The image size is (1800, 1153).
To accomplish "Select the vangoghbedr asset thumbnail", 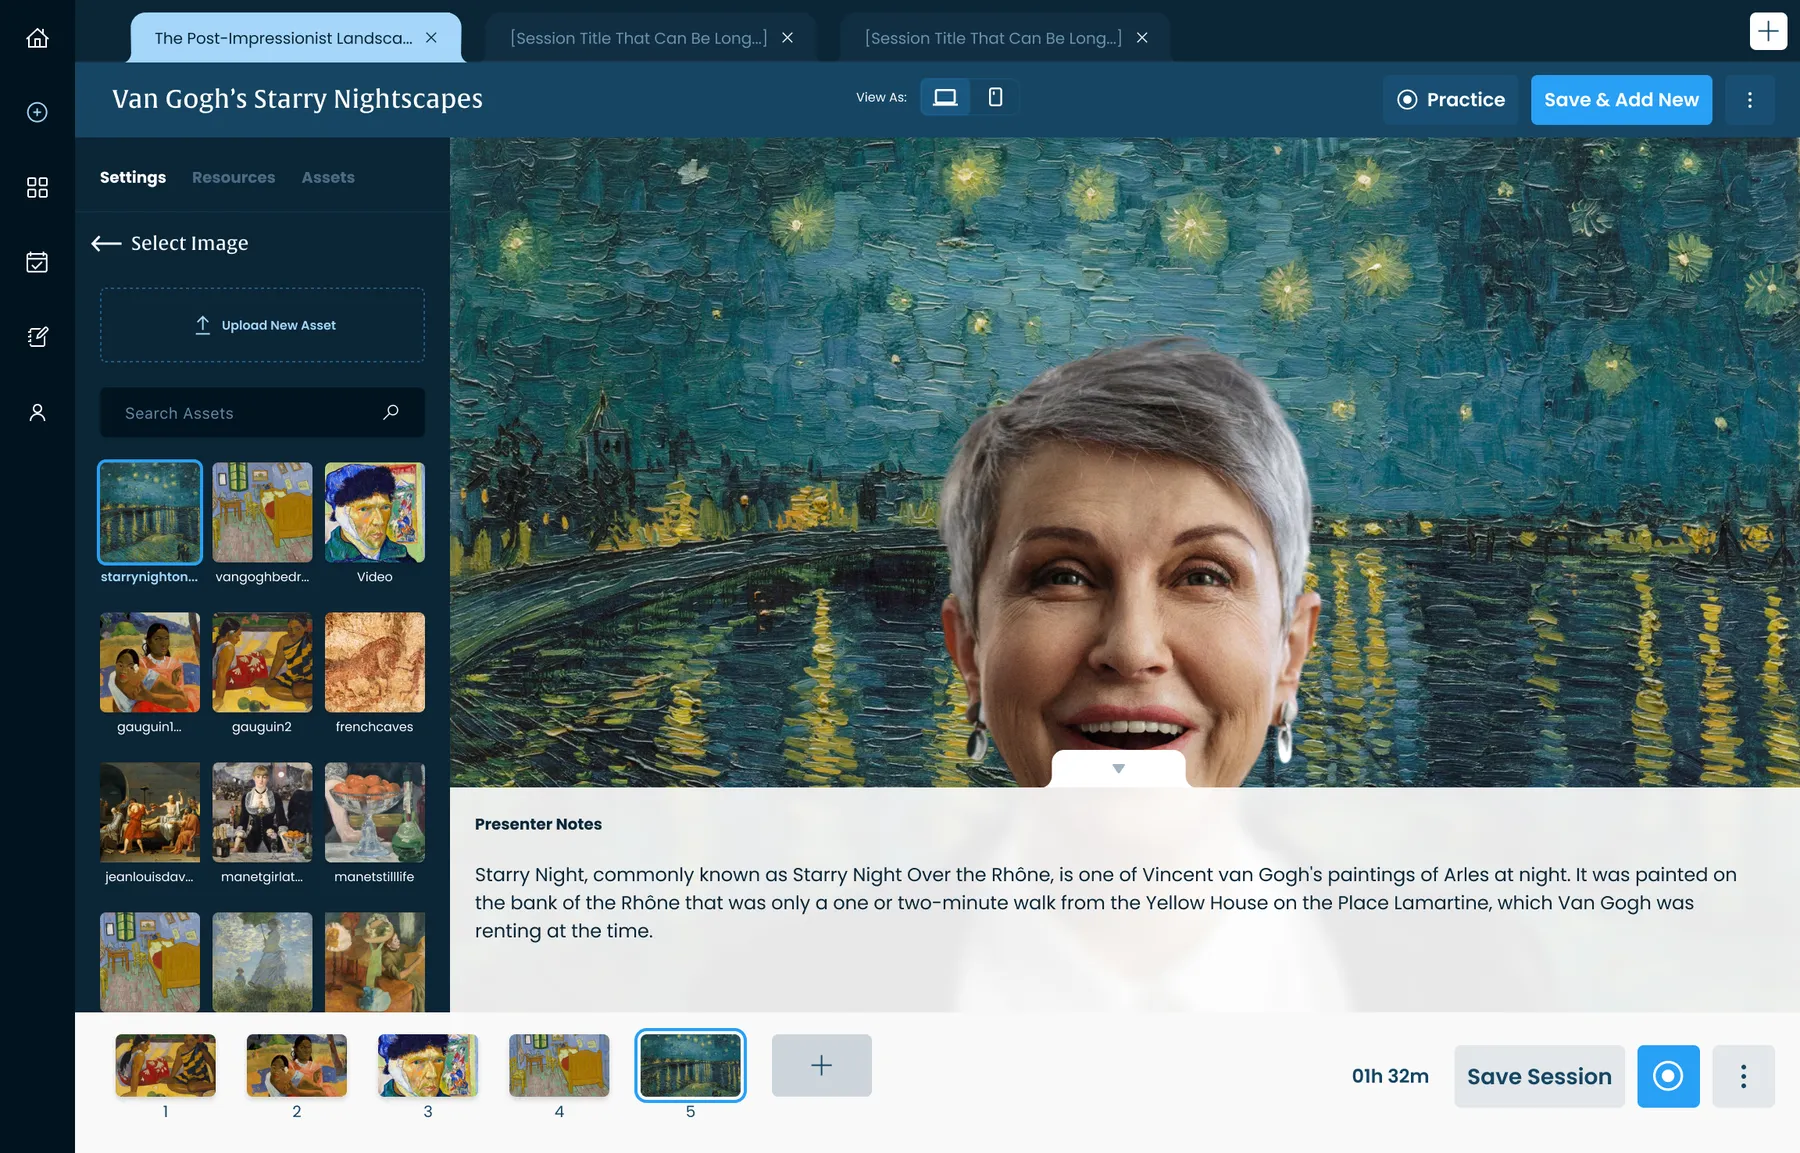I will (262, 512).
